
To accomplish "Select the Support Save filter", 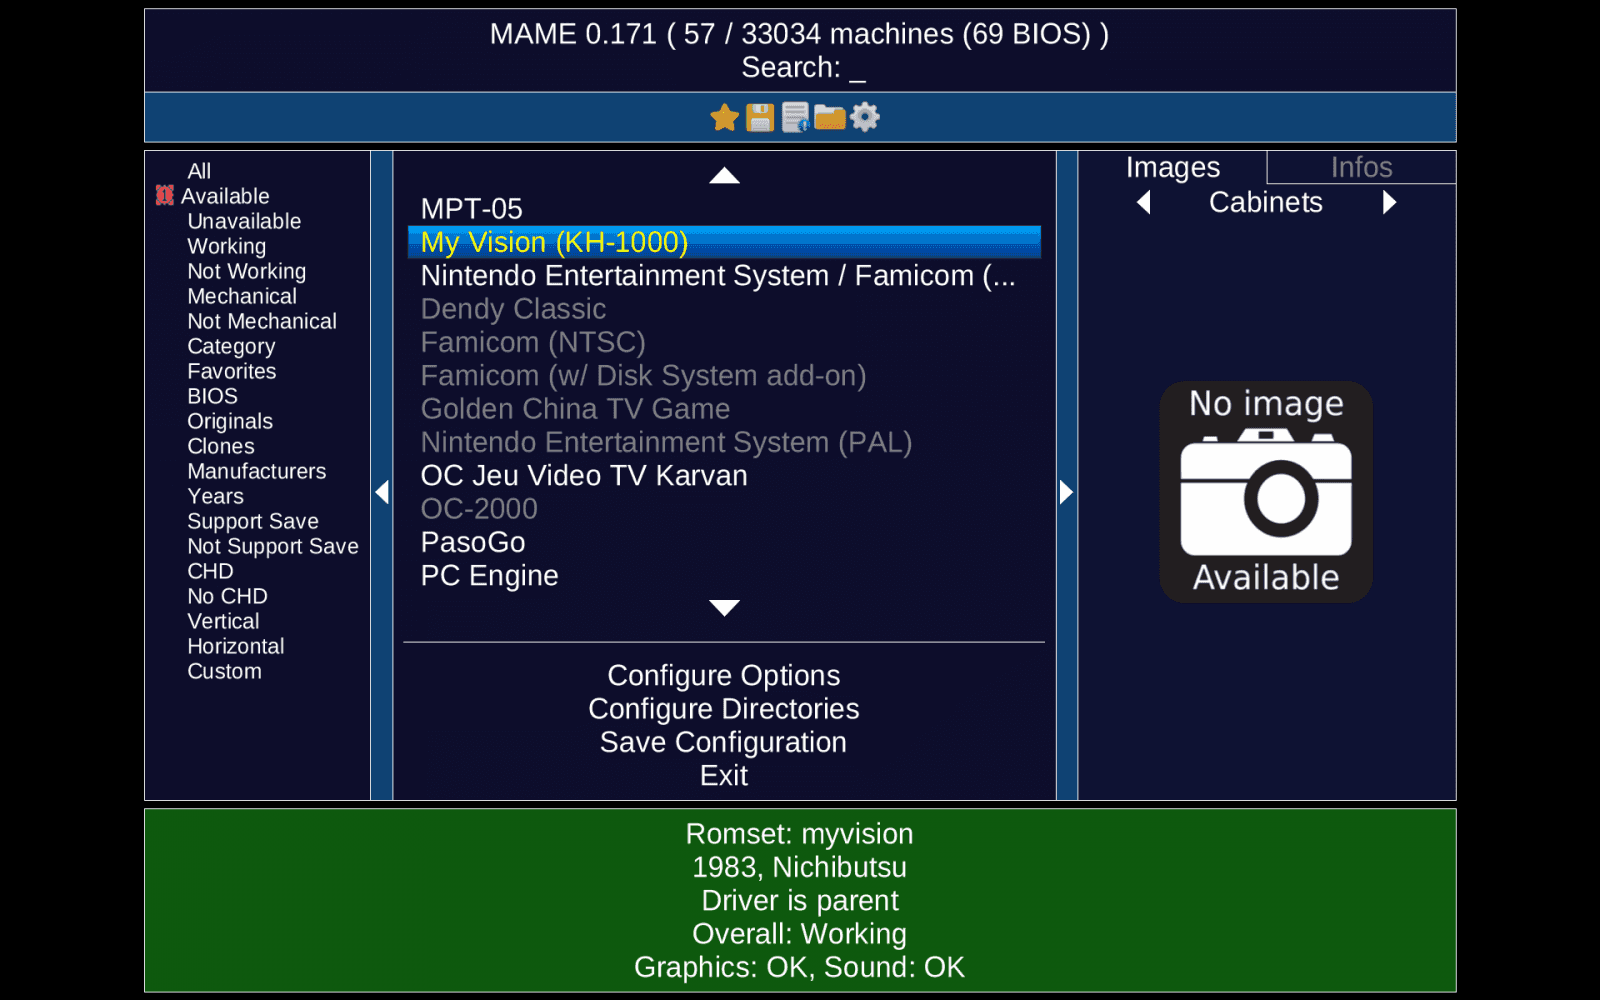I will pos(253,521).
